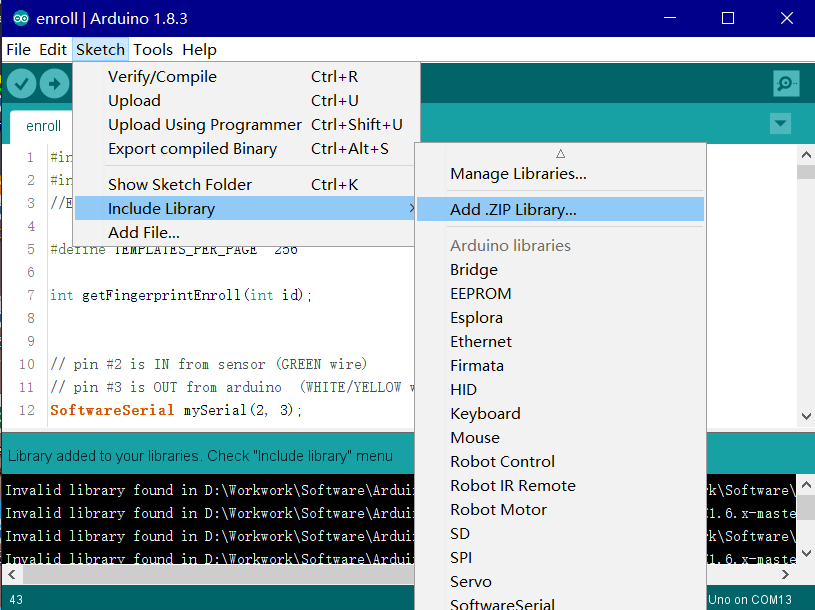815x610 pixels.
Task: Click the Add File menu item
Action: pos(144,233)
